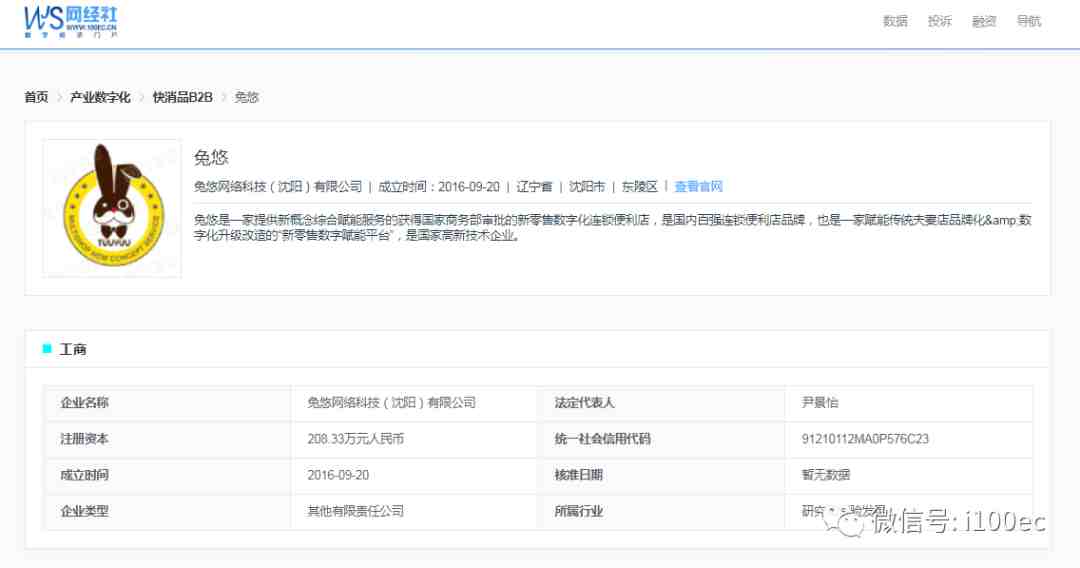The height and width of the screenshot is (568, 1080).
Task: Select legal representative name 尹晨怡
Action: click(x=820, y=403)
